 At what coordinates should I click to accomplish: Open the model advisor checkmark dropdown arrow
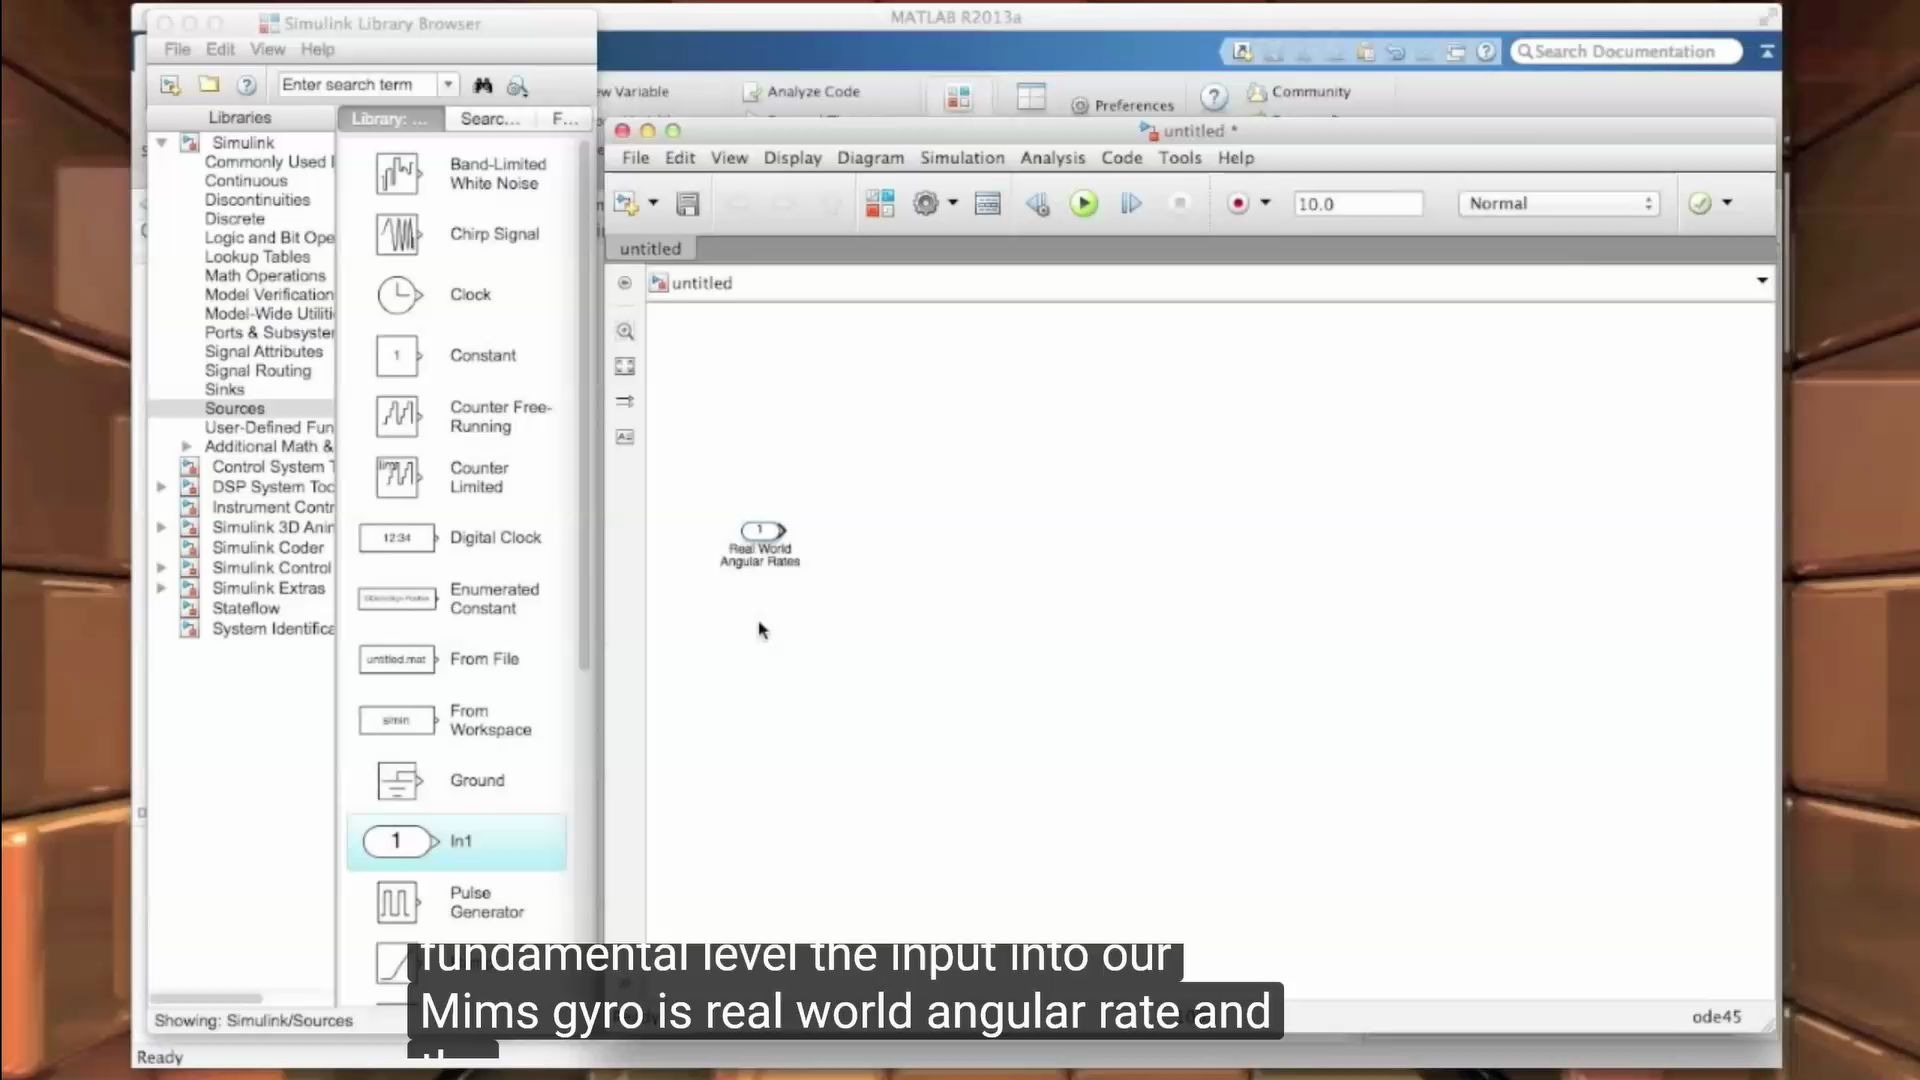point(1727,203)
